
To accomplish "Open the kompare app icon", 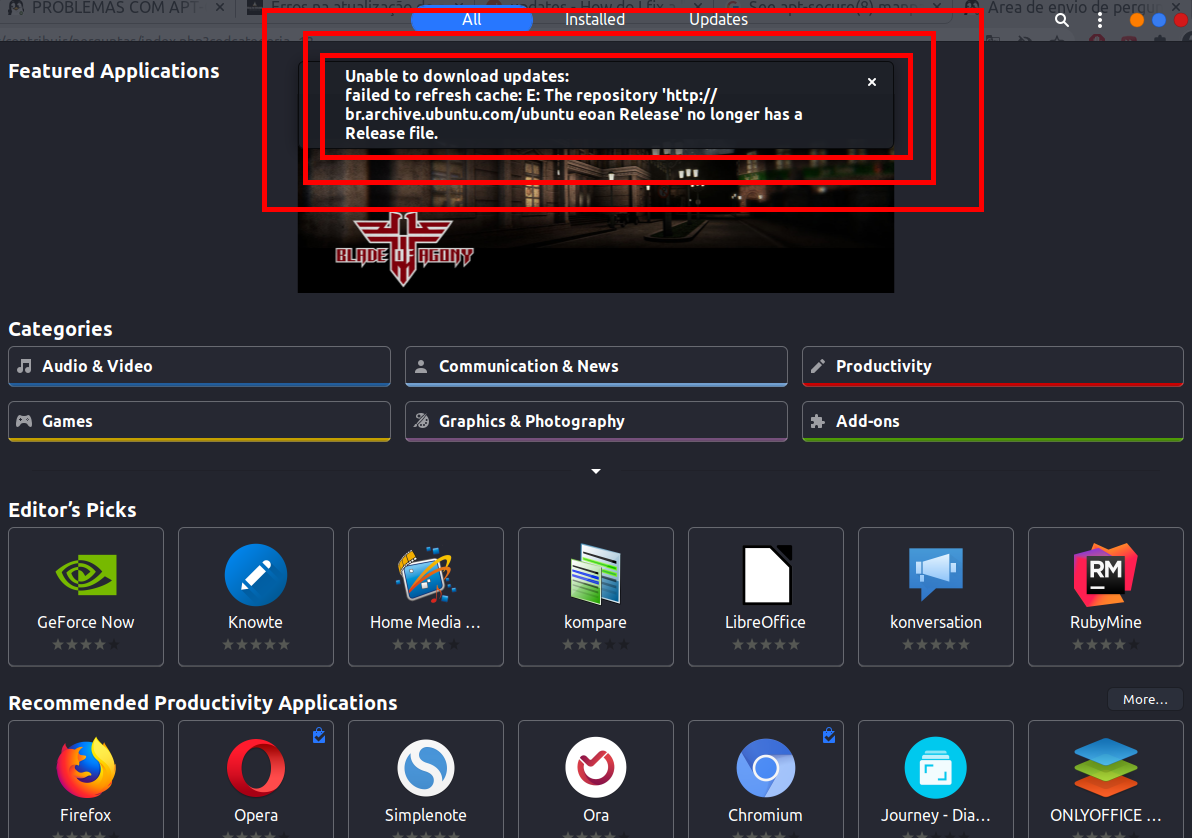I will pyautogui.click(x=595, y=575).
